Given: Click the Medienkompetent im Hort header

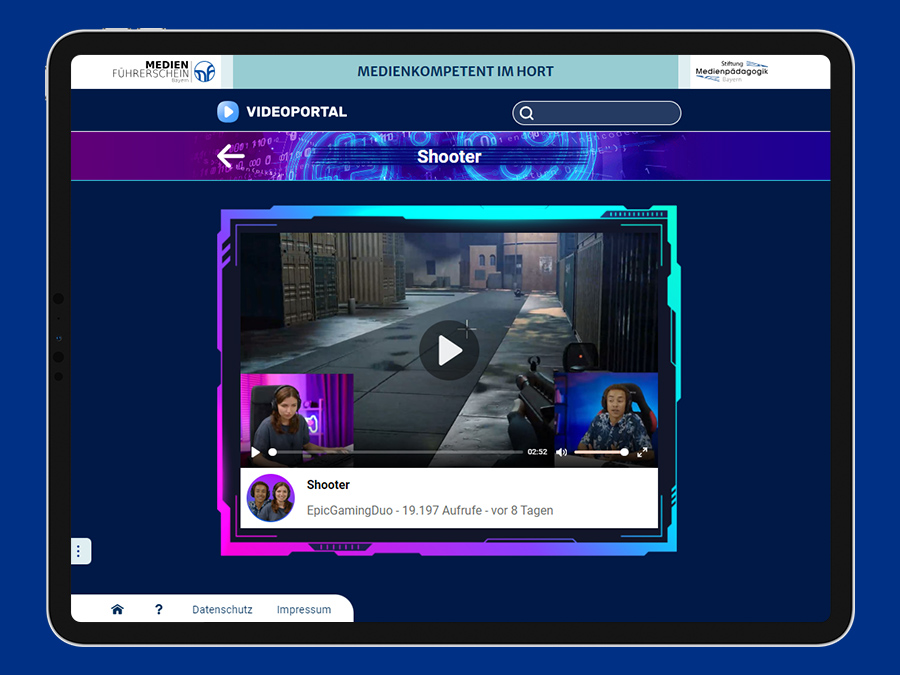Looking at the screenshot, I should pos(455,72).
